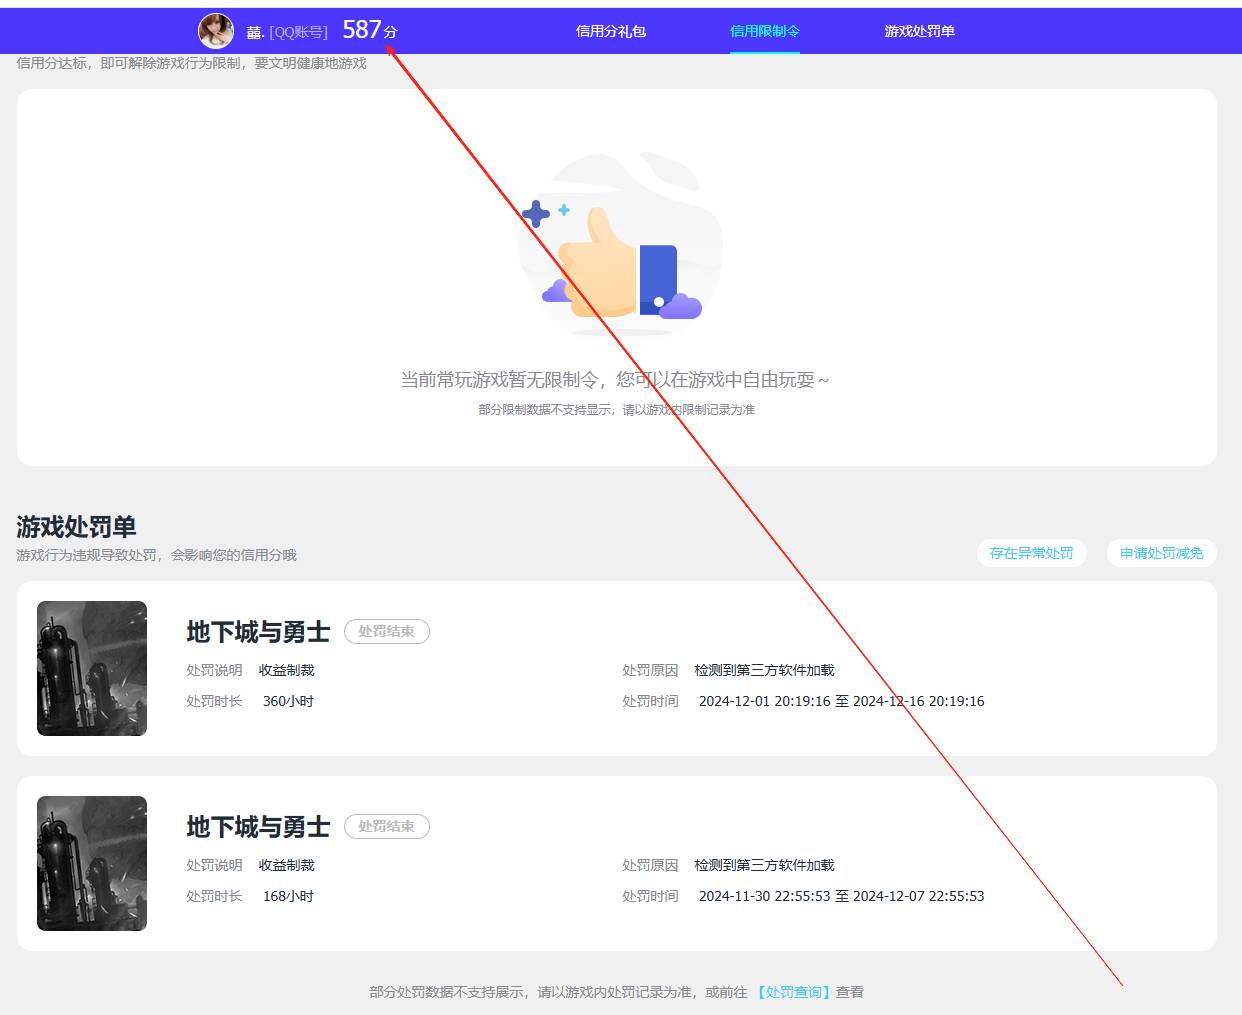This screenshot has height=1015, width=1242.
Task: Click the 检测到第三方软件加载 penalty reason
Action: 766,670
